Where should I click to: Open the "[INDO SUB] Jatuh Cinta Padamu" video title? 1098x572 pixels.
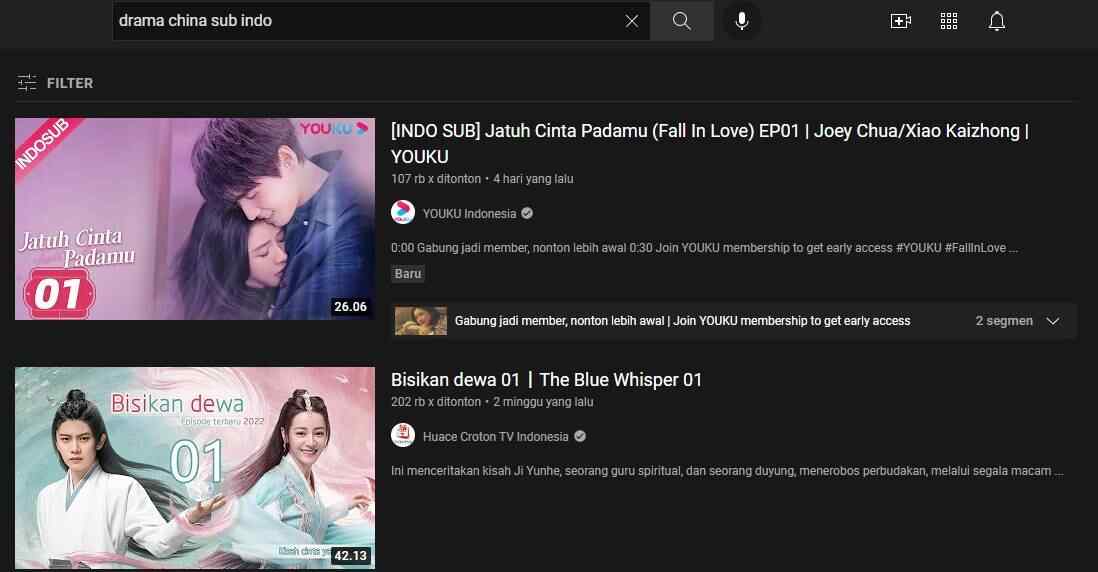click(x=709, y=144)
